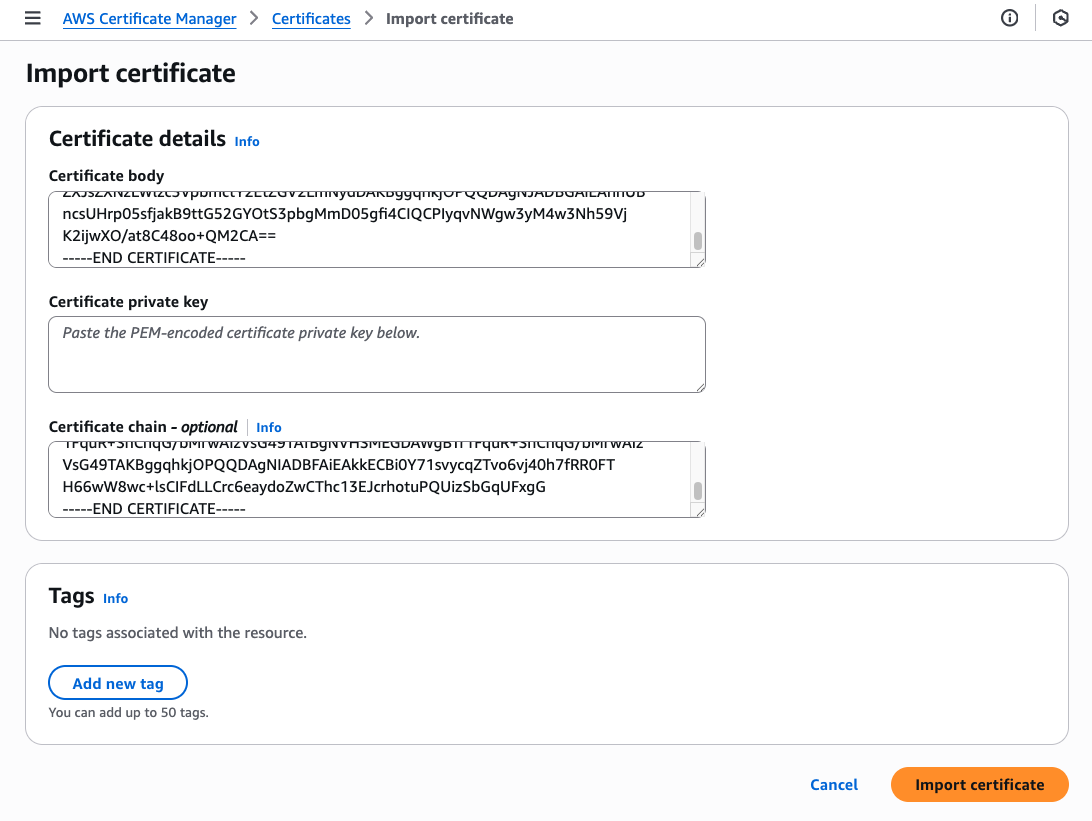
Task: Click the resize grip on Certificate body field
Action: (x=701, y=263)
